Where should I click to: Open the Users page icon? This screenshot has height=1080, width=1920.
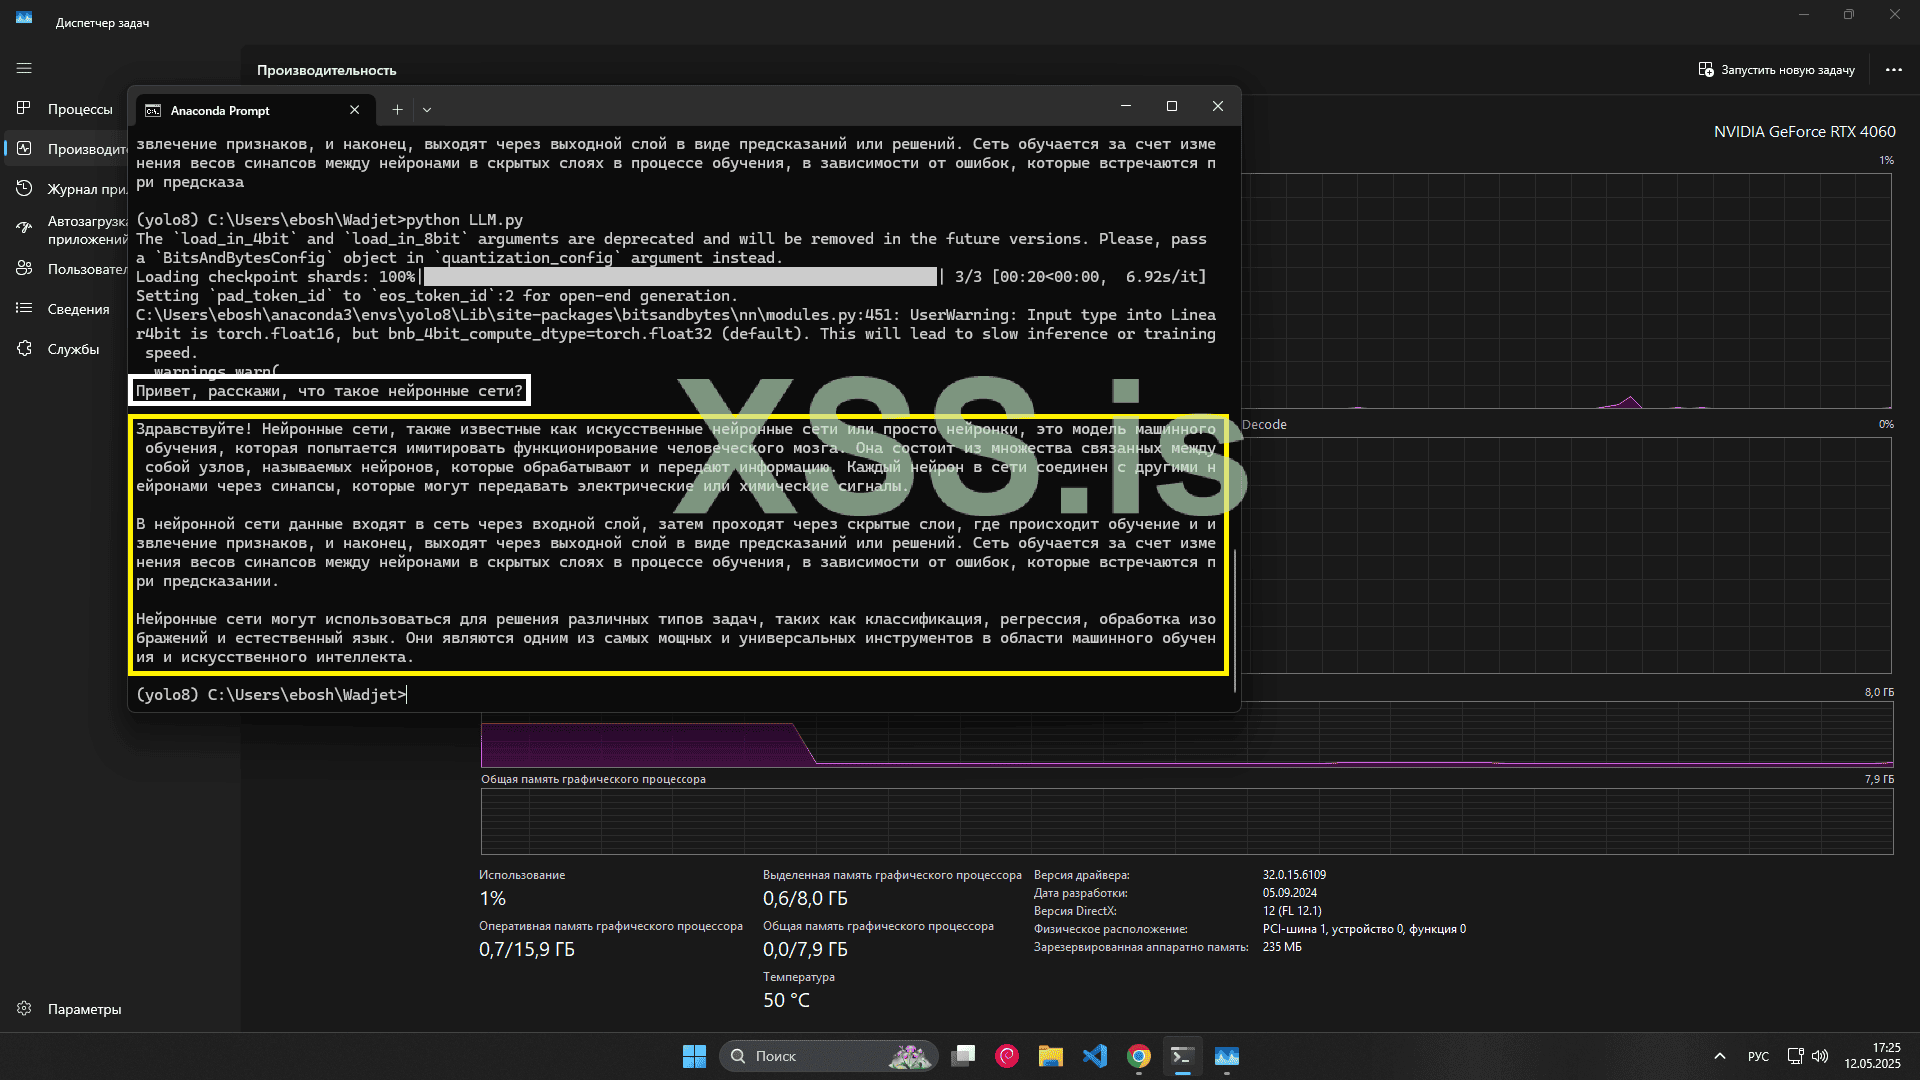coord(24,268)
